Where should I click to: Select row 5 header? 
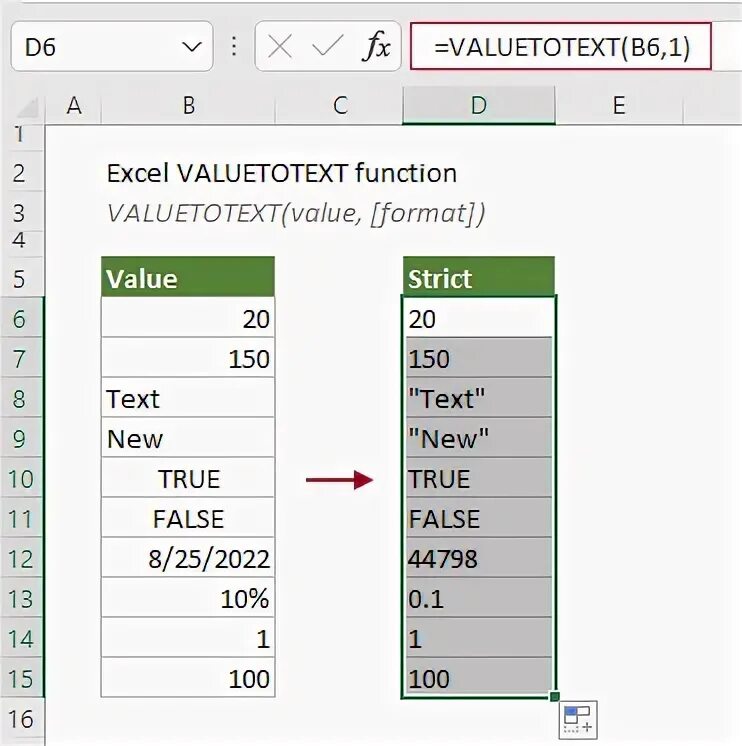pos(22,278)
